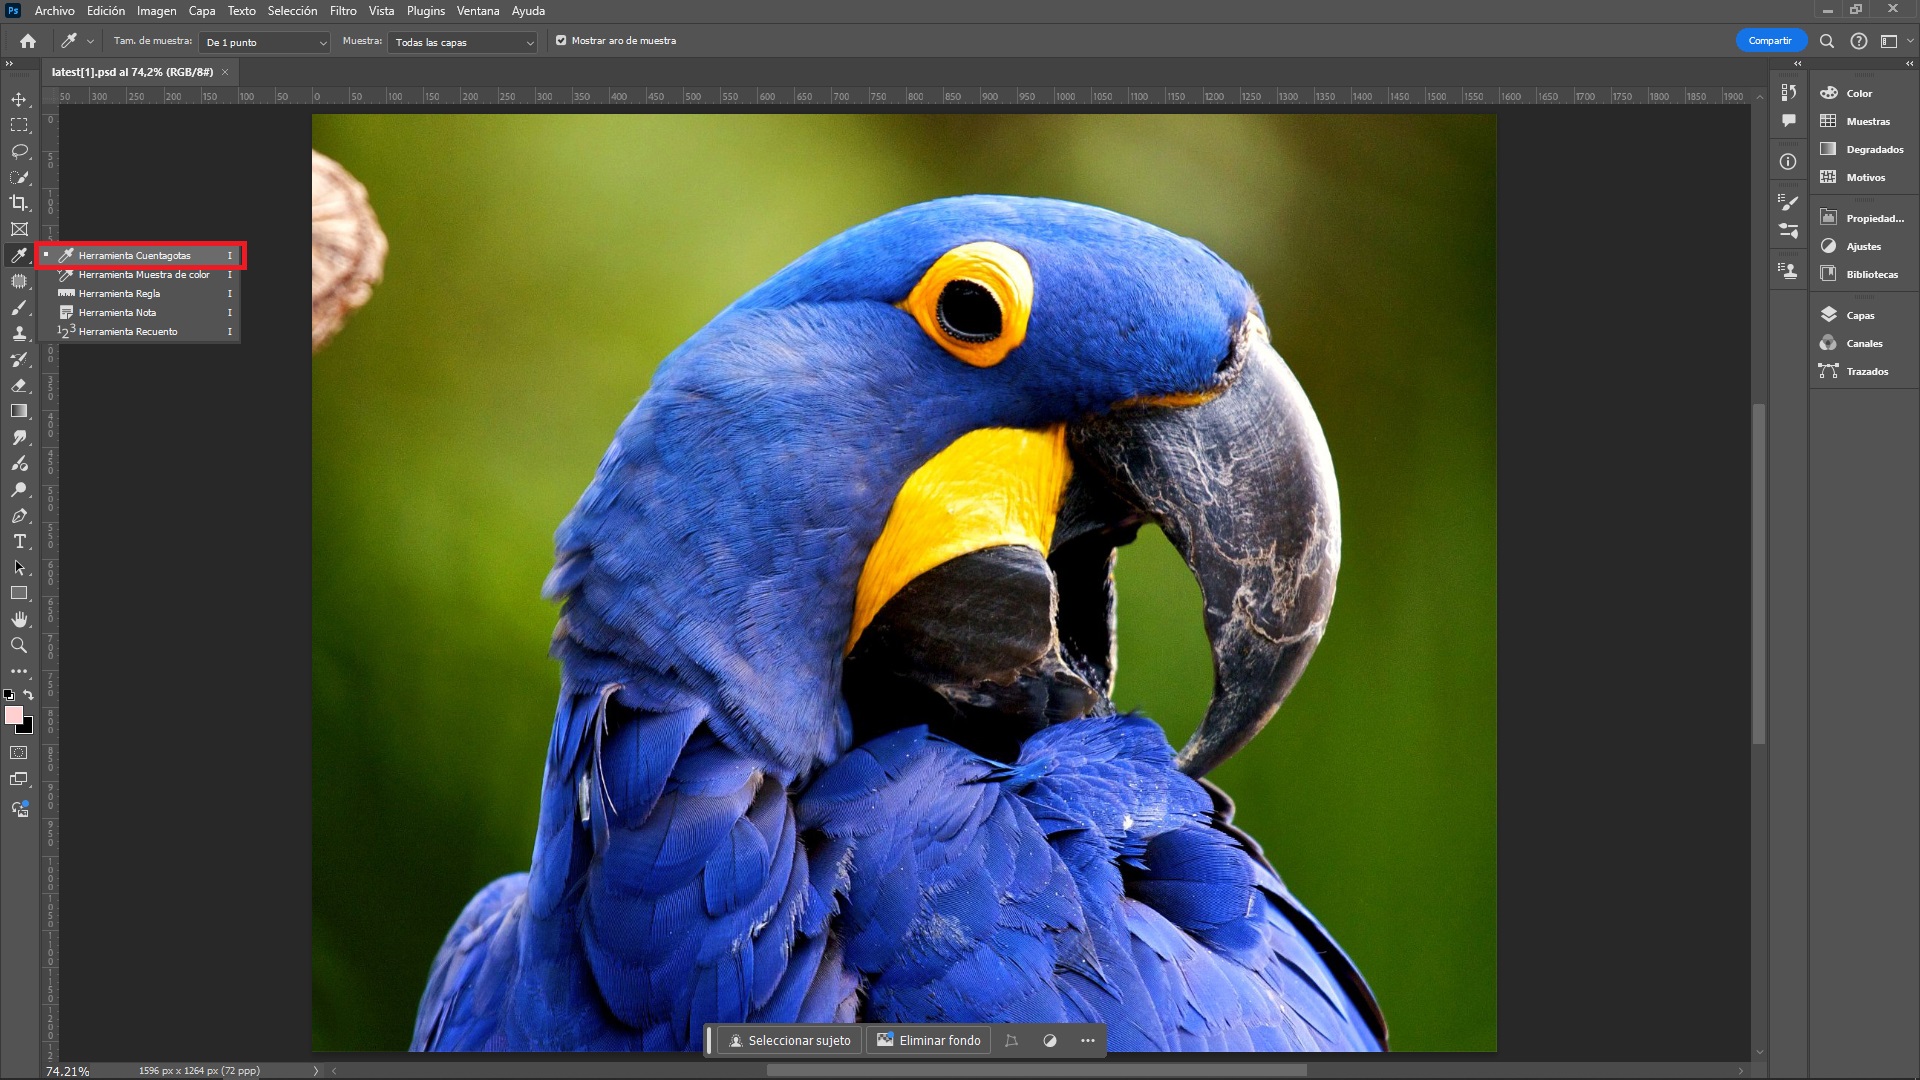The height and width of the screenshot is (1080, 1920).
Task: Select the Smudge tool
Action: pos(19,437)
